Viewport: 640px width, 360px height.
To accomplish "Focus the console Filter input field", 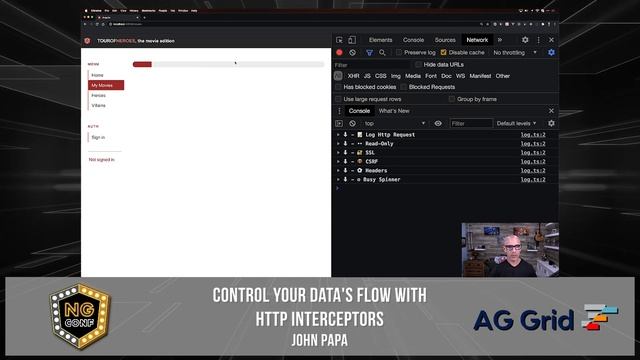I will click(x=471, y=123).
